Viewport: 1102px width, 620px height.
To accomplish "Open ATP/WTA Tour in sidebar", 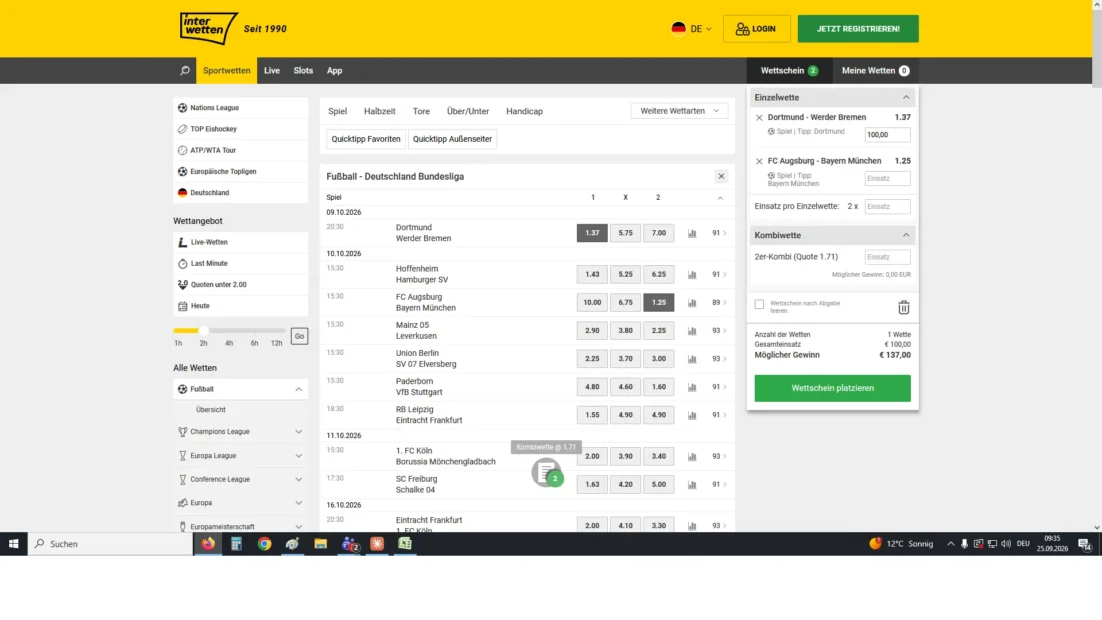I will coord(240,150).
